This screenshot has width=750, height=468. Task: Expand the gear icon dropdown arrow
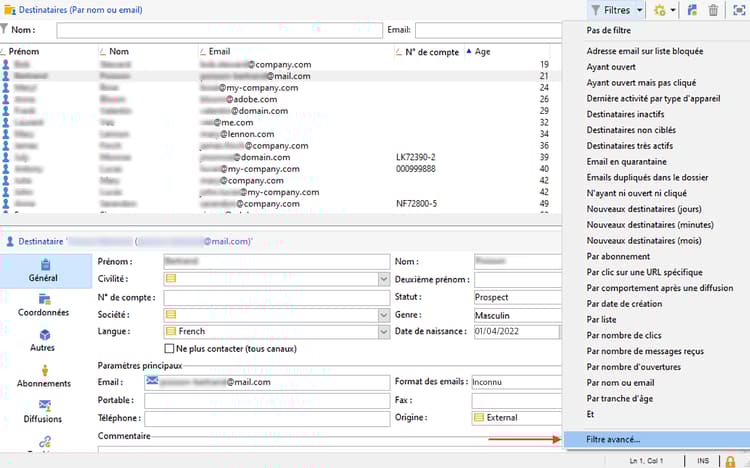pyautogui.click(x=673, y=10)
